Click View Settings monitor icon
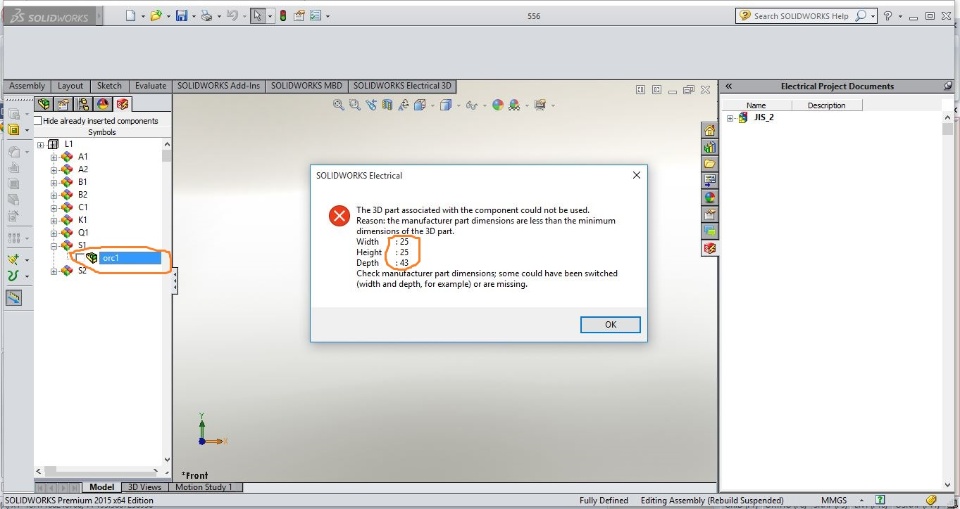960x509 pixels. (539, 105)
